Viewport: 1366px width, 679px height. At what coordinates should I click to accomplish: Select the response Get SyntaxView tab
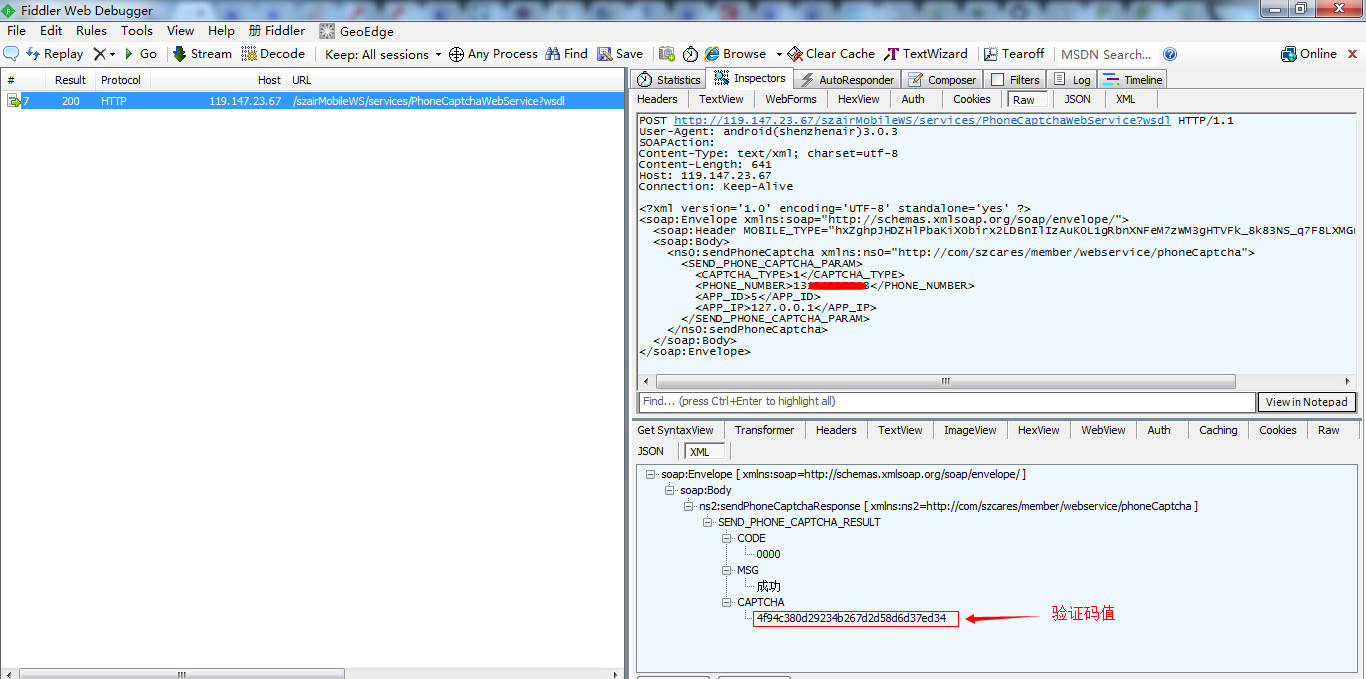(675, 430)
